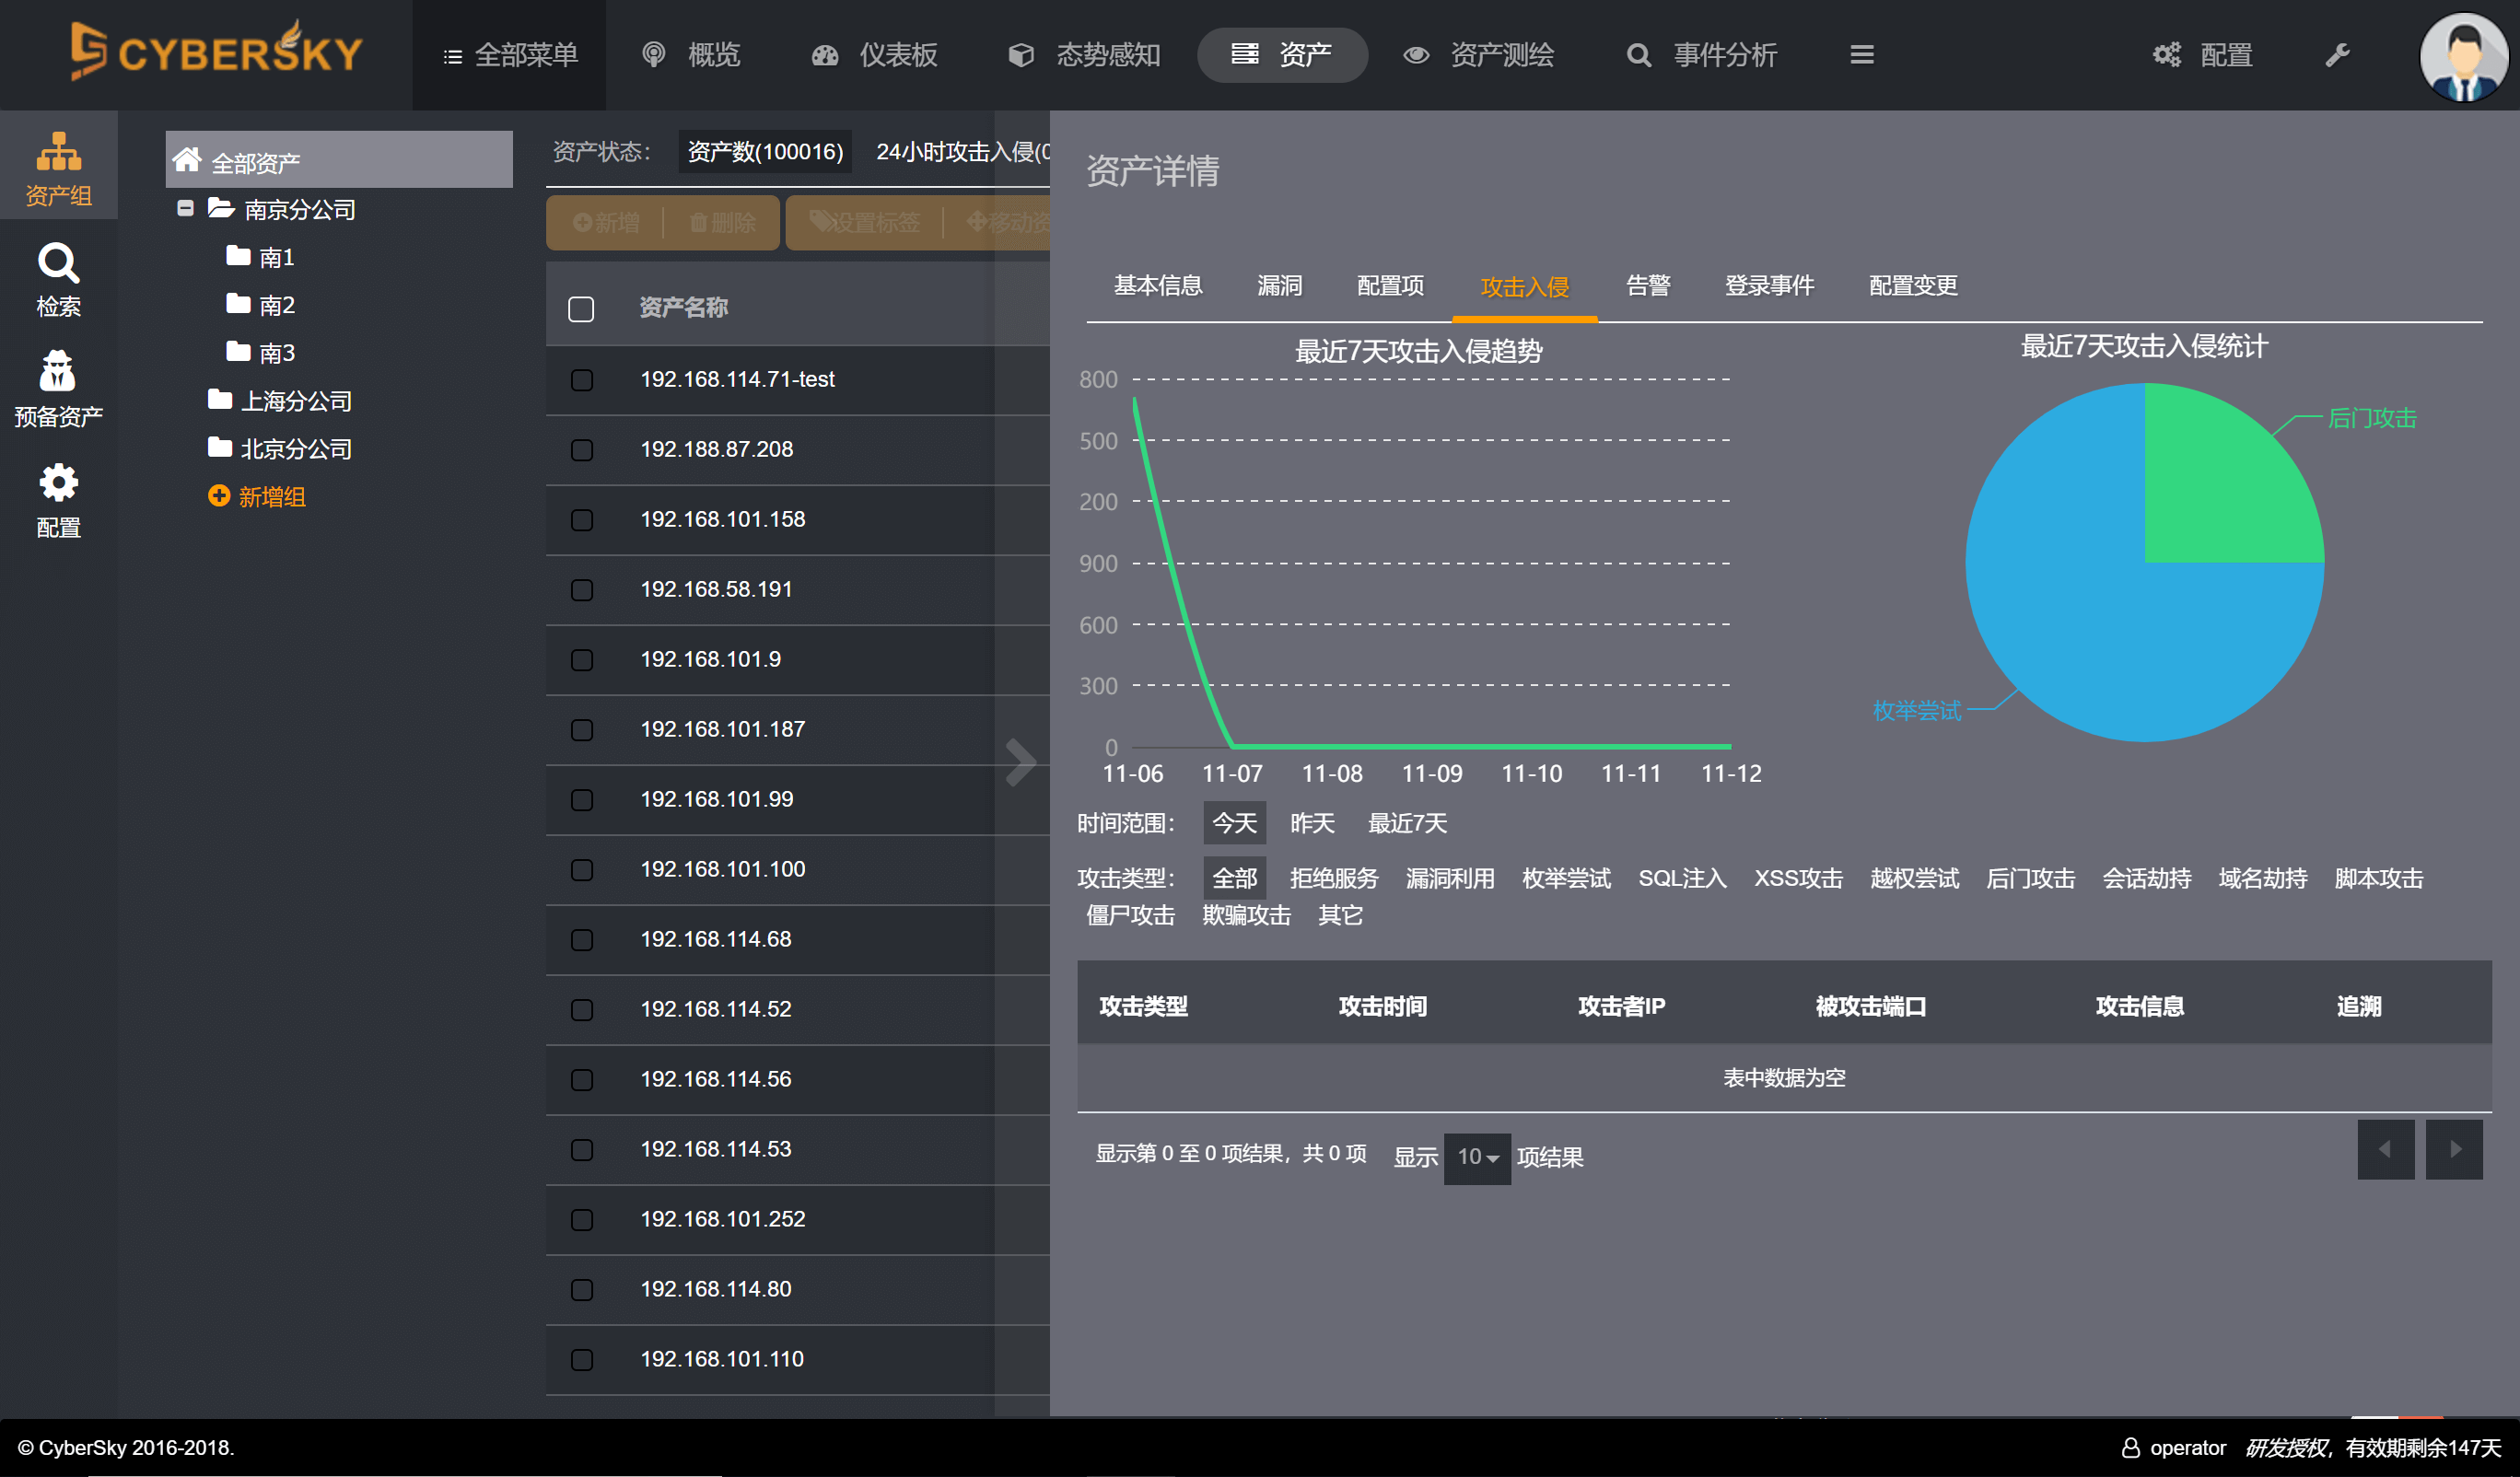Click the wrench tool icon in header
This screenshot has width=2520, height=1477.
coord(2336,55)
